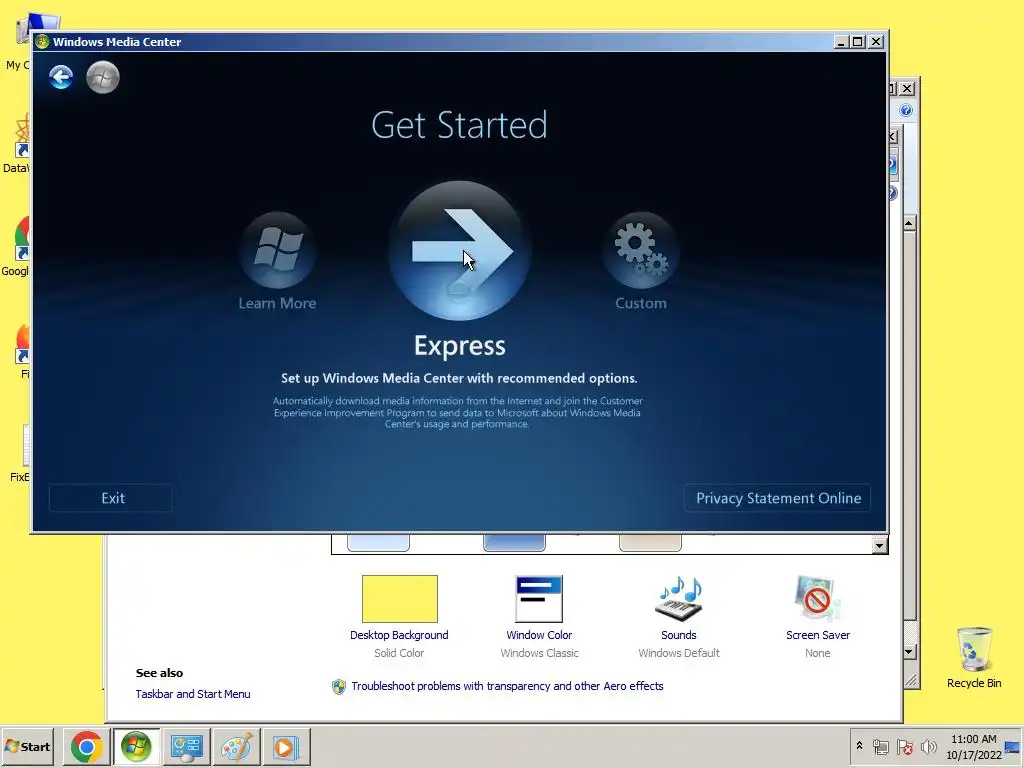This screenshot has height=768, width=1024.
Task: Click the Screen Saver link text
Action: click(818, 635)
